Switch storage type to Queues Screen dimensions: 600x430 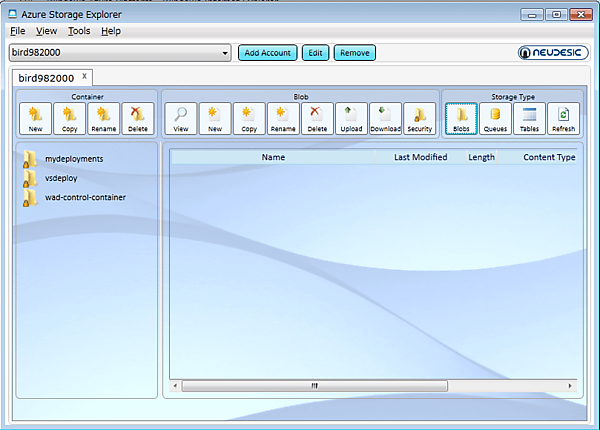495,119
